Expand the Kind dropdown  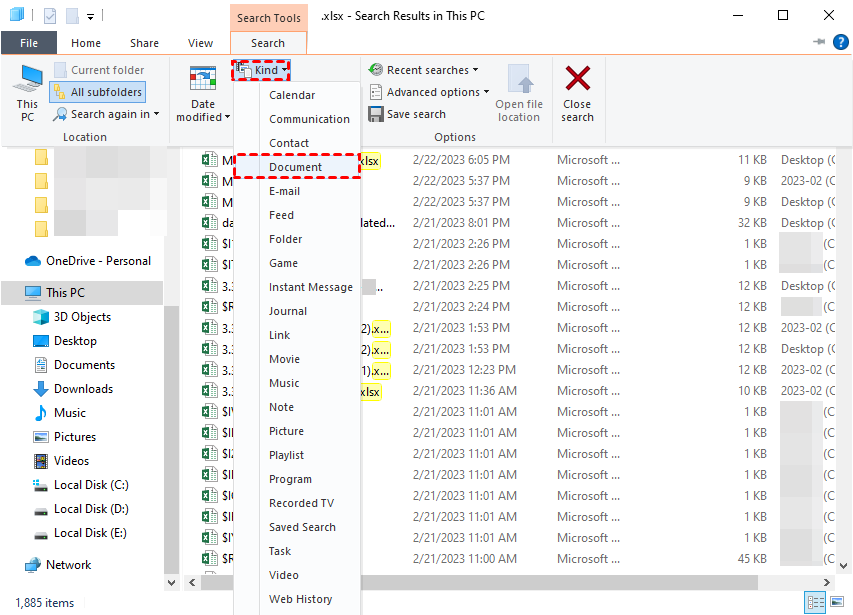pyautogui.click(x=262, y=70)
